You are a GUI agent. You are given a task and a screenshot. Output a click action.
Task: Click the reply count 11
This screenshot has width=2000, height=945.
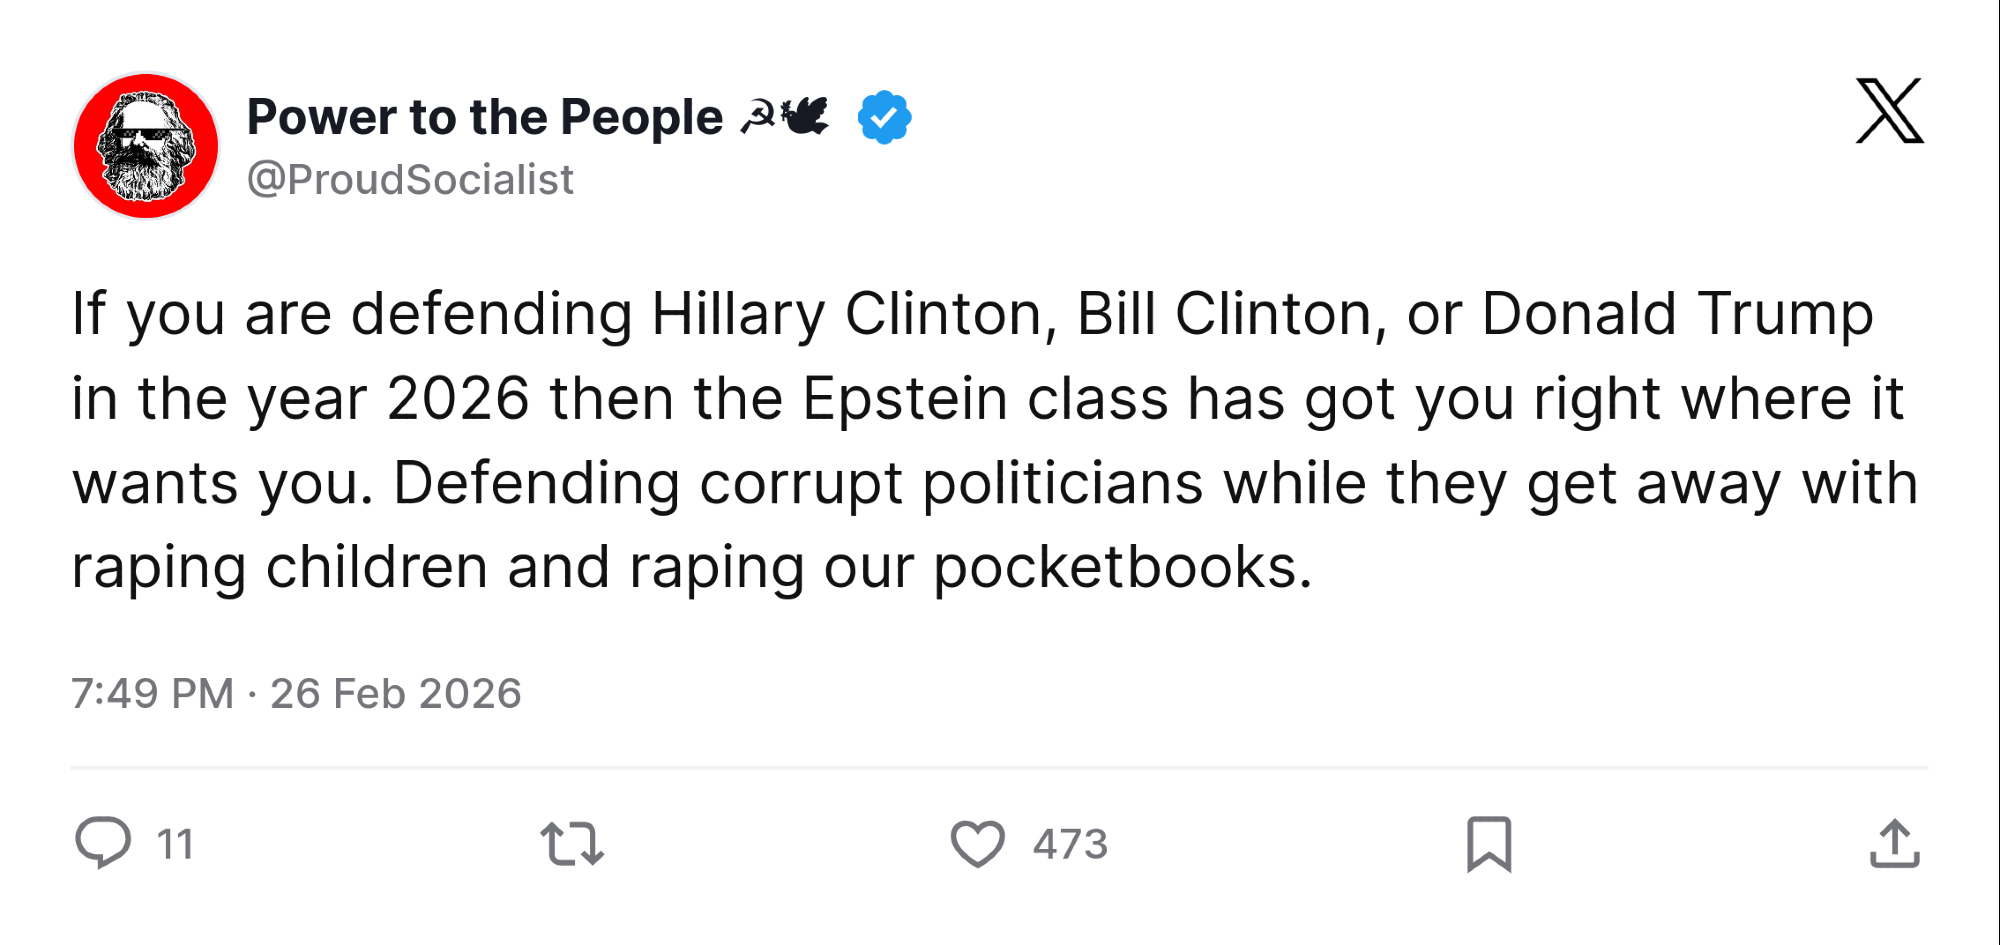point(175,845)
